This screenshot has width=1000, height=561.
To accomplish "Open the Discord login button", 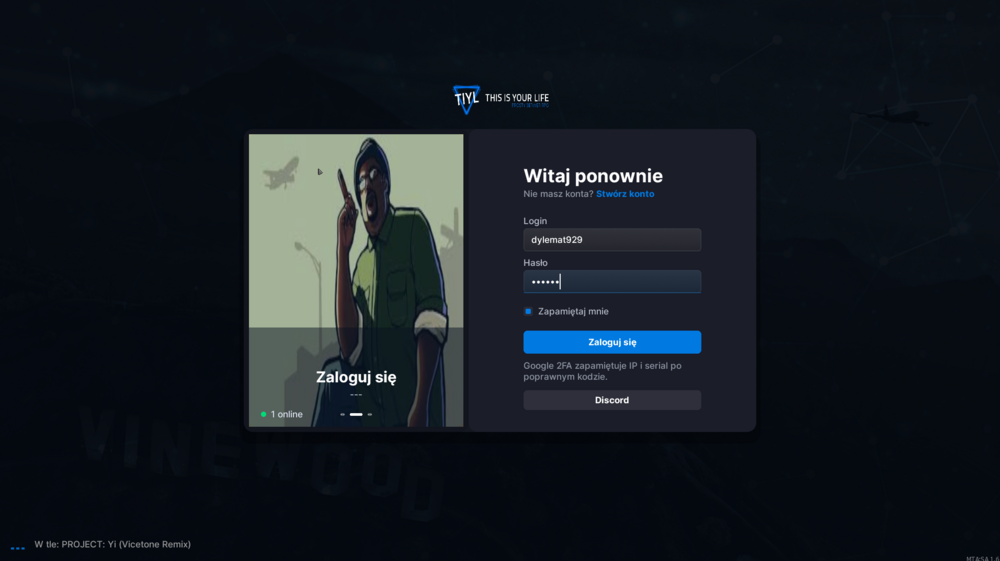I will [612, 400].
